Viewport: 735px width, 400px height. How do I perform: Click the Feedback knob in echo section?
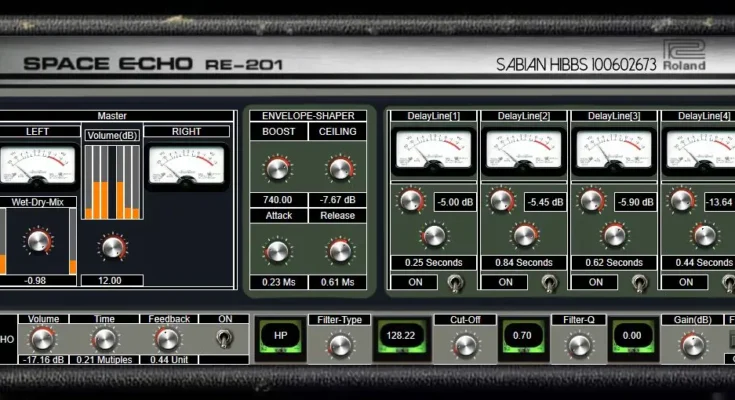pos(168,340)
